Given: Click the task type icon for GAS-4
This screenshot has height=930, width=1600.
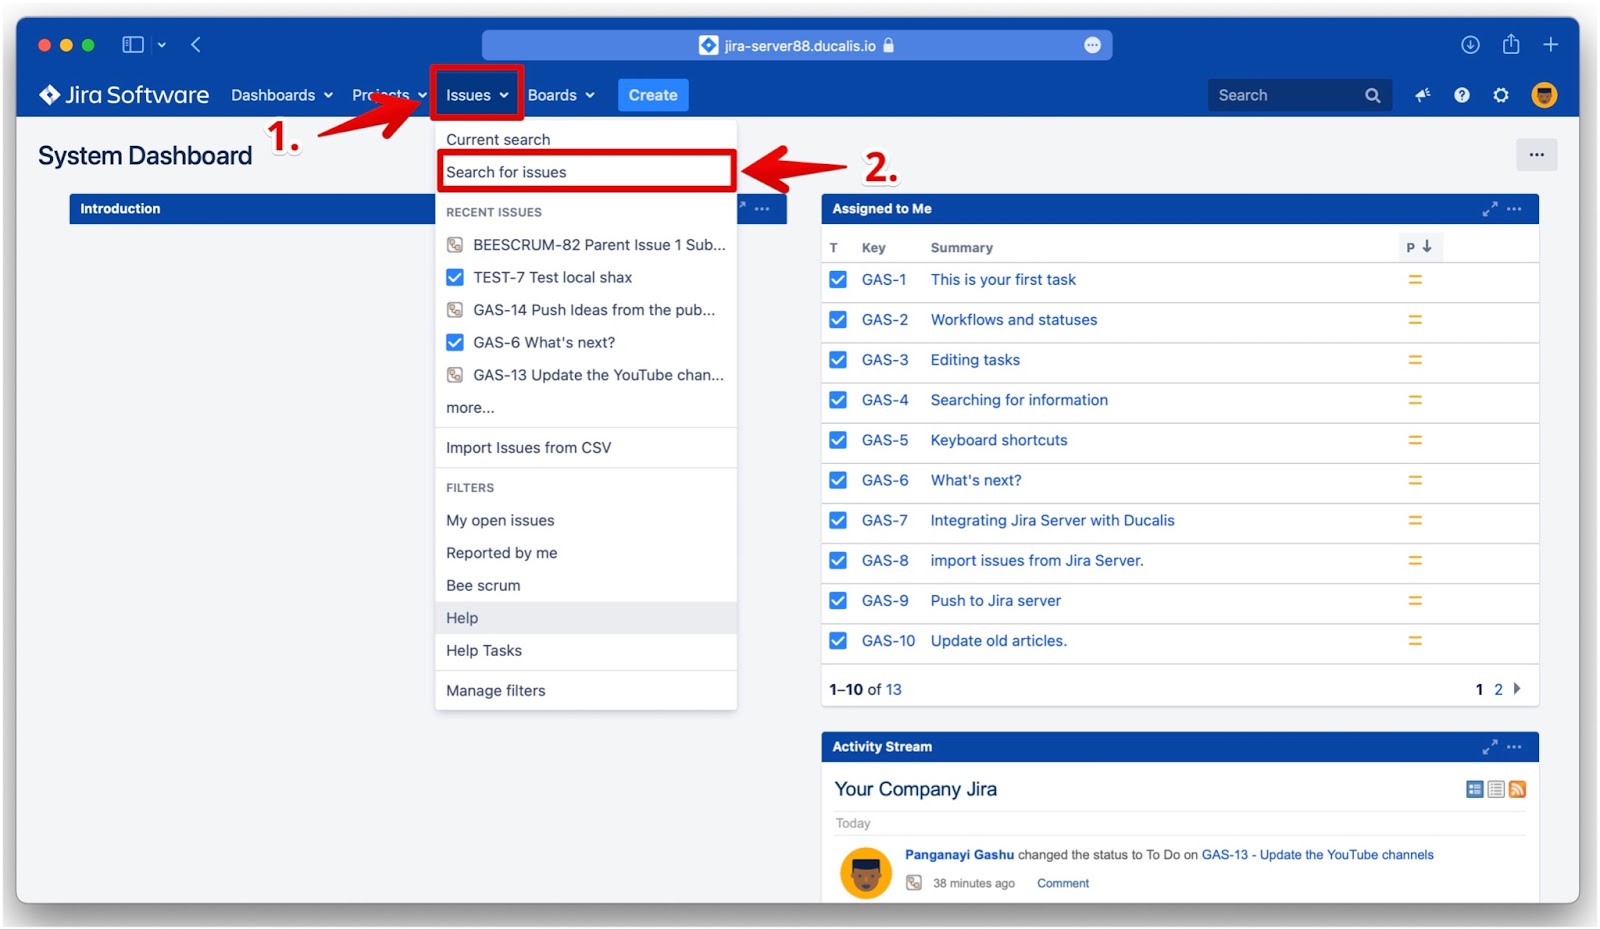Looking at the screenshot, I should pos(838,400).
